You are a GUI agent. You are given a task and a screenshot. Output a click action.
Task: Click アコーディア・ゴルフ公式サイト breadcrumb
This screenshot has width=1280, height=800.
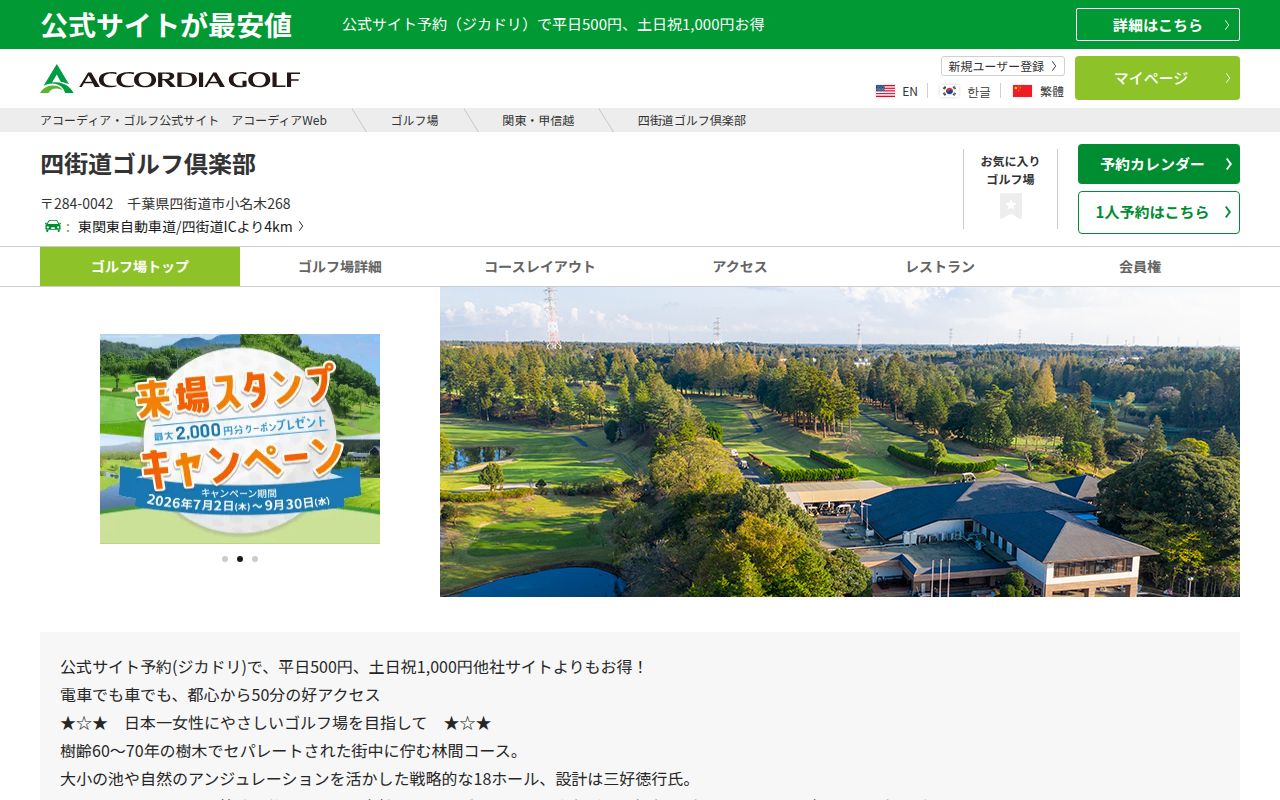pos(184,120)
